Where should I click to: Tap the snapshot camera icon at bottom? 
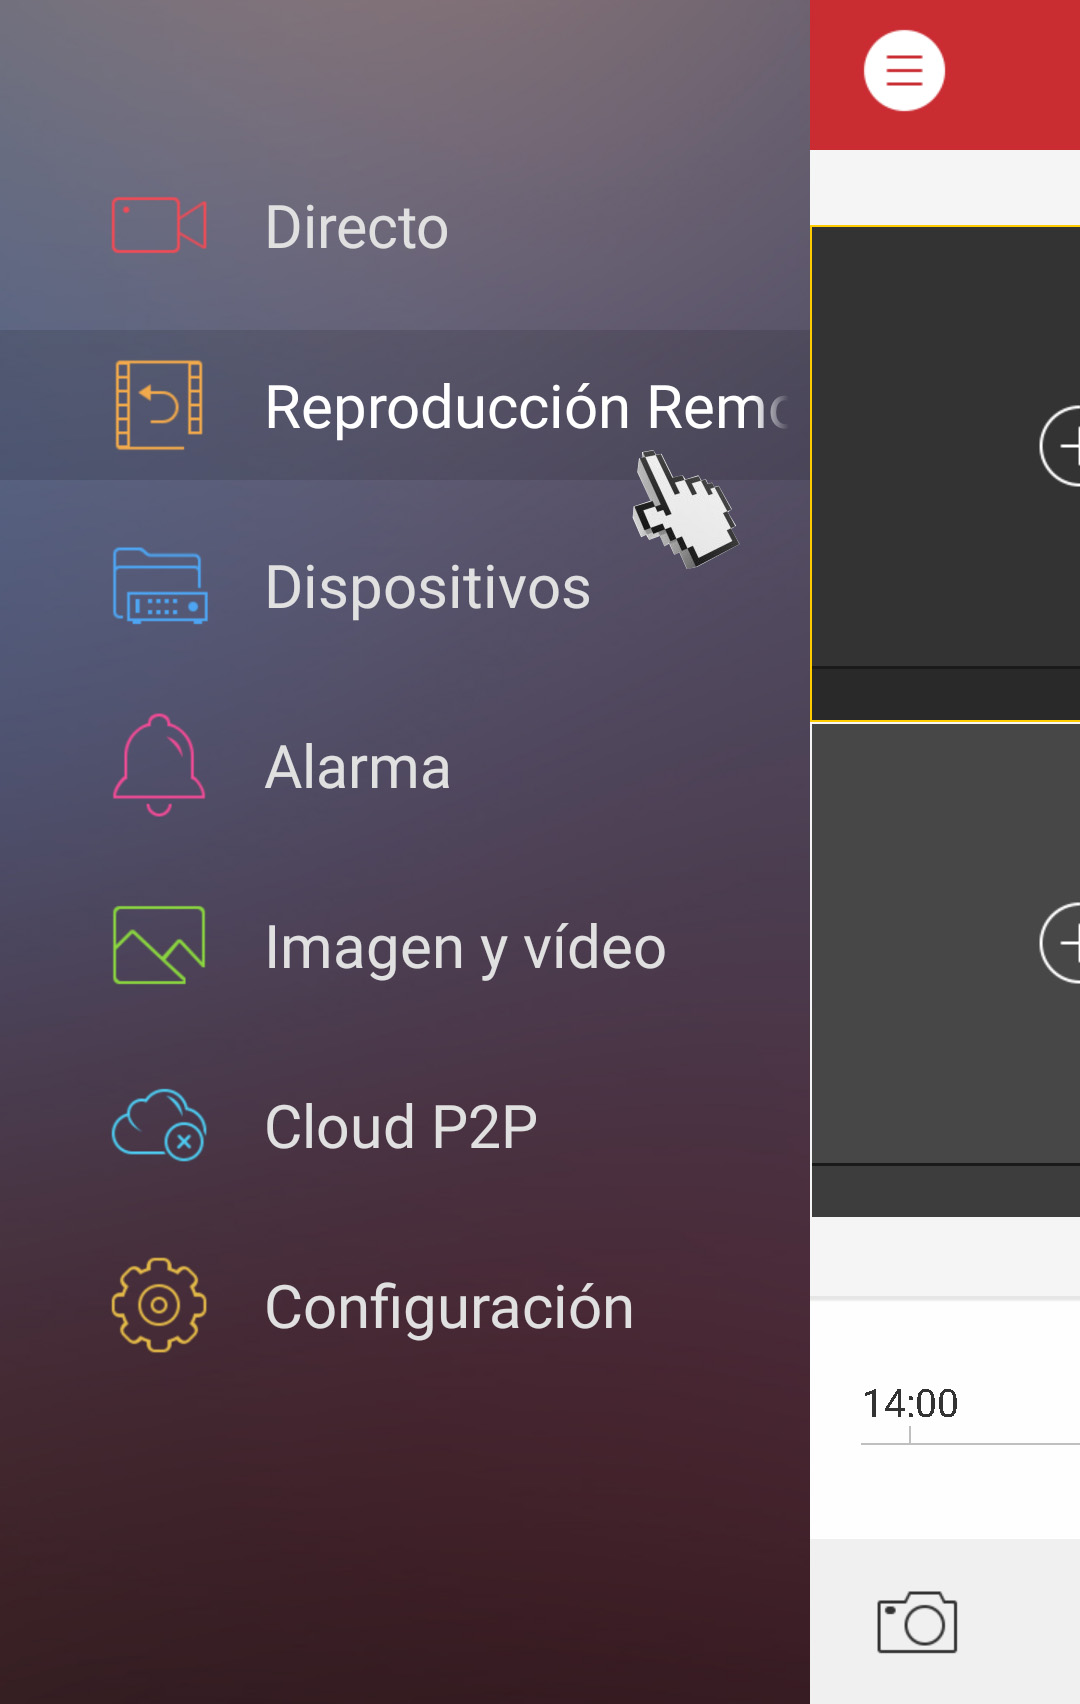pos(917,1622)
